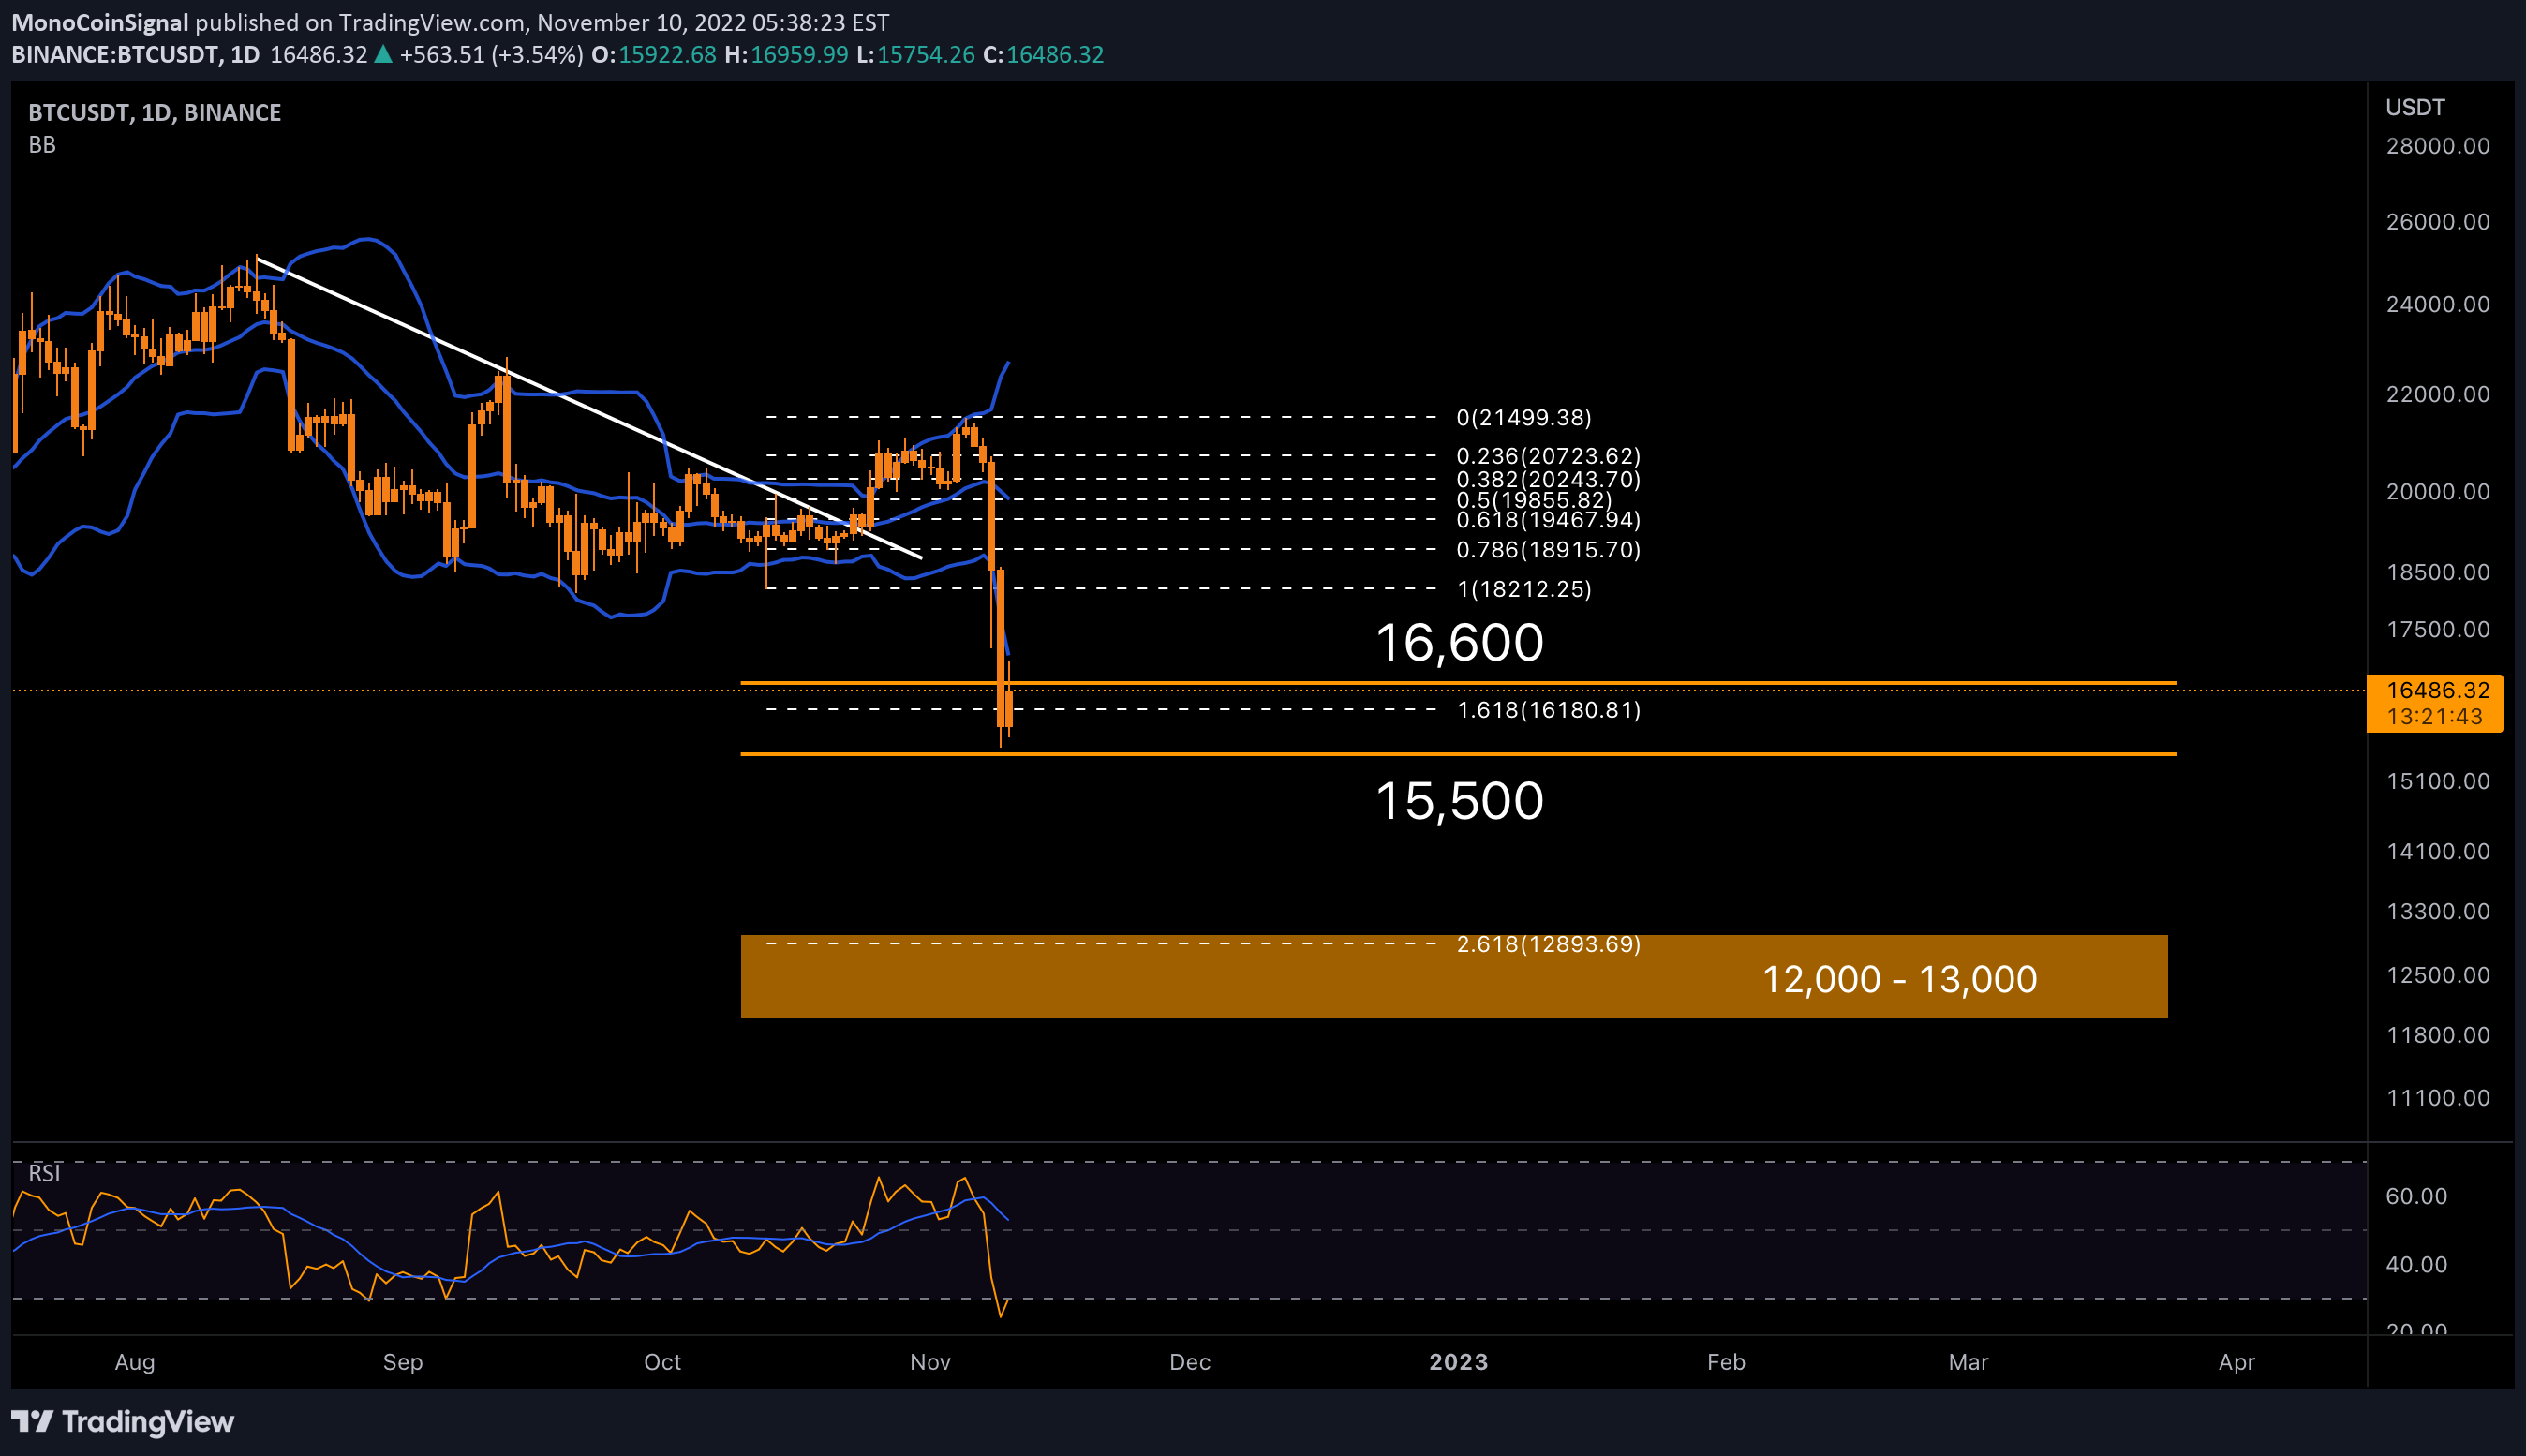
Task: Click the green up-arrow beside 16486.32 header
Action: (x=383, y=54)
